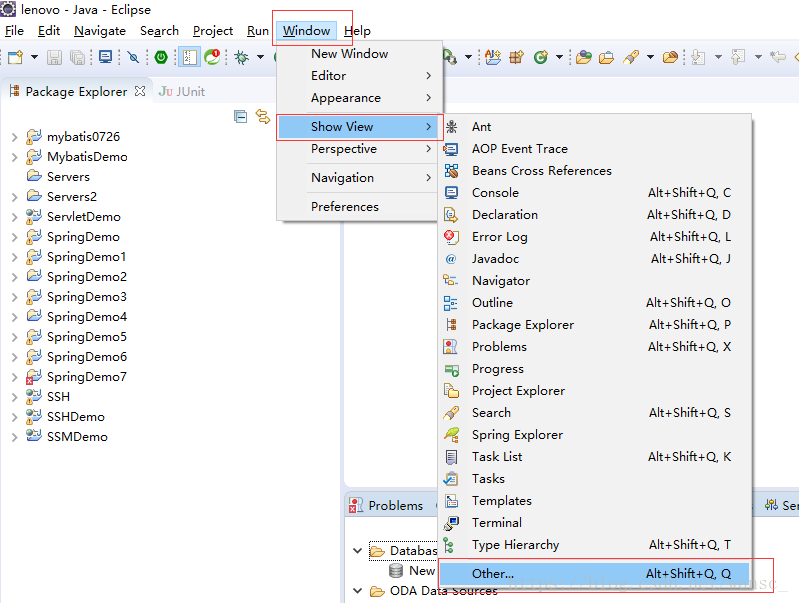Click the Debug bug toolbar icon
The image size is (799, 603).
click(242, 57)
